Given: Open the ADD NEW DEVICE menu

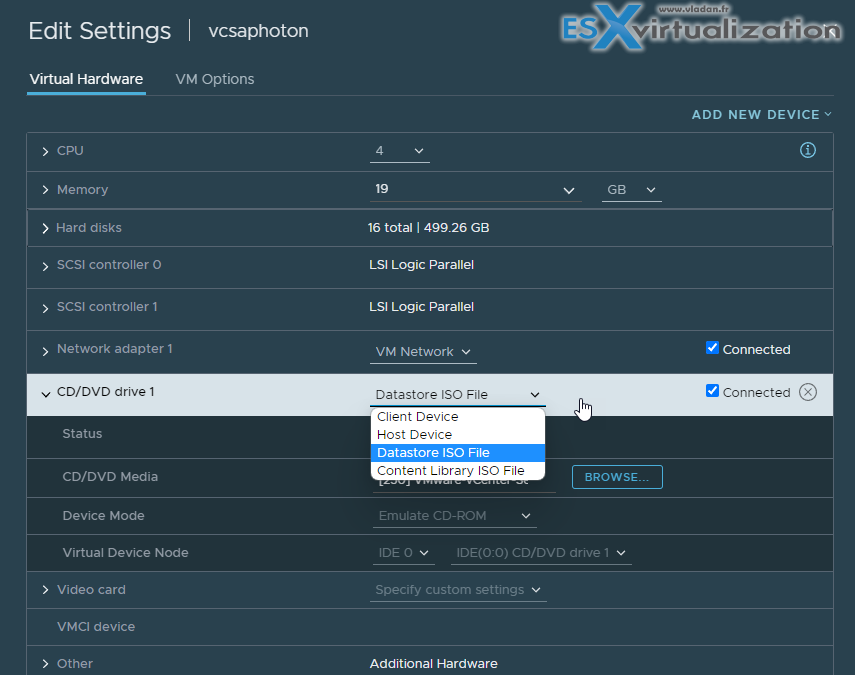Looking at the screenshot, I should [761, 114].
